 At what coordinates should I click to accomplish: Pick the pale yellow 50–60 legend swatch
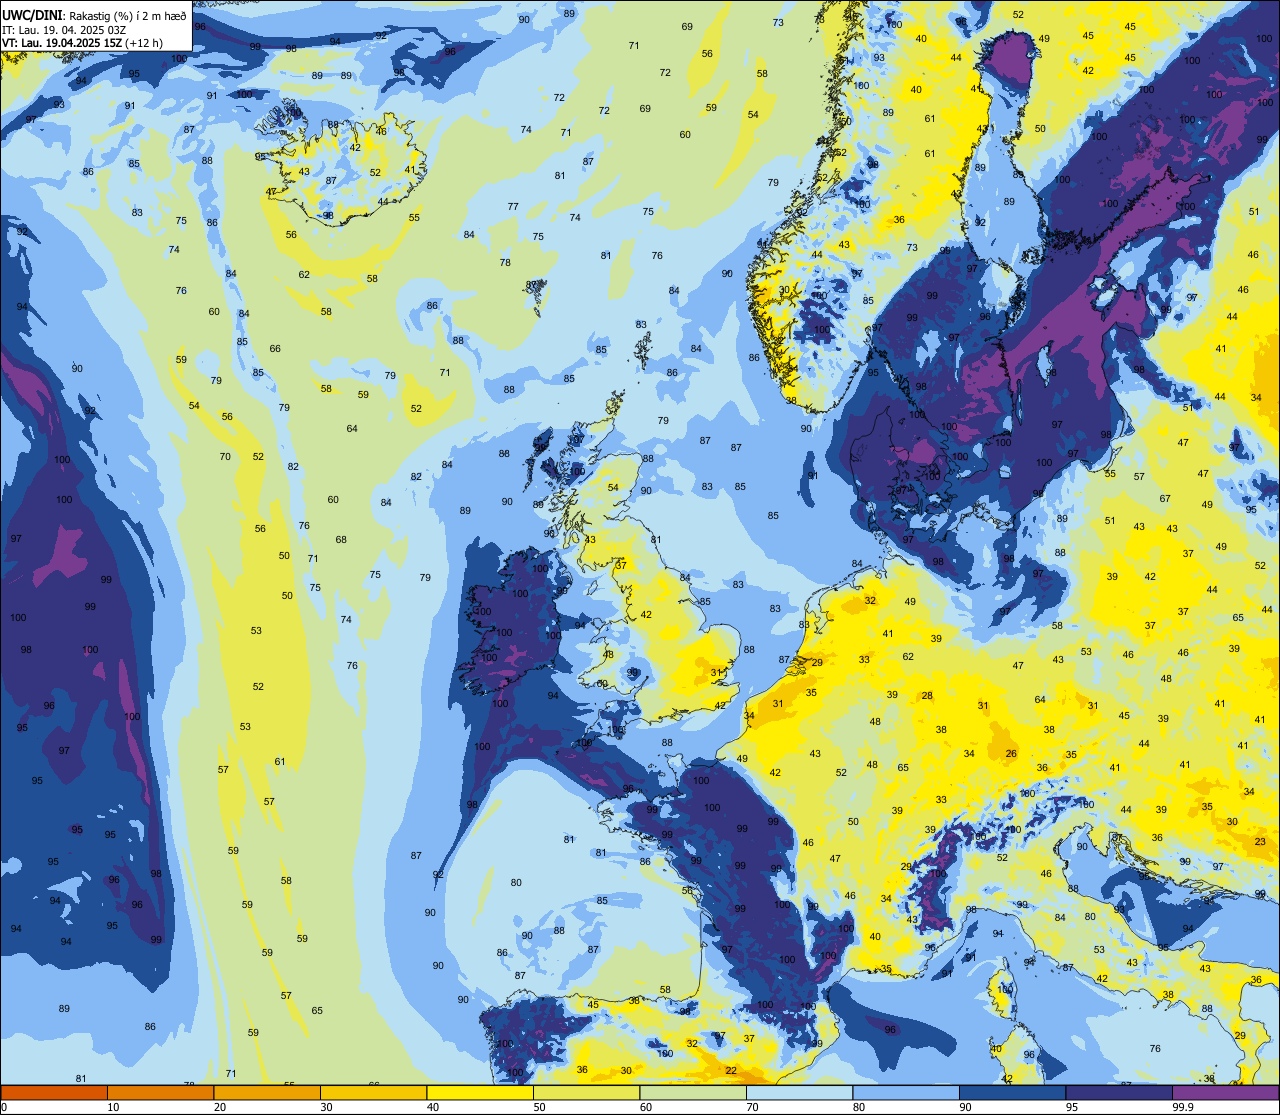click(x=586, y=1092)
